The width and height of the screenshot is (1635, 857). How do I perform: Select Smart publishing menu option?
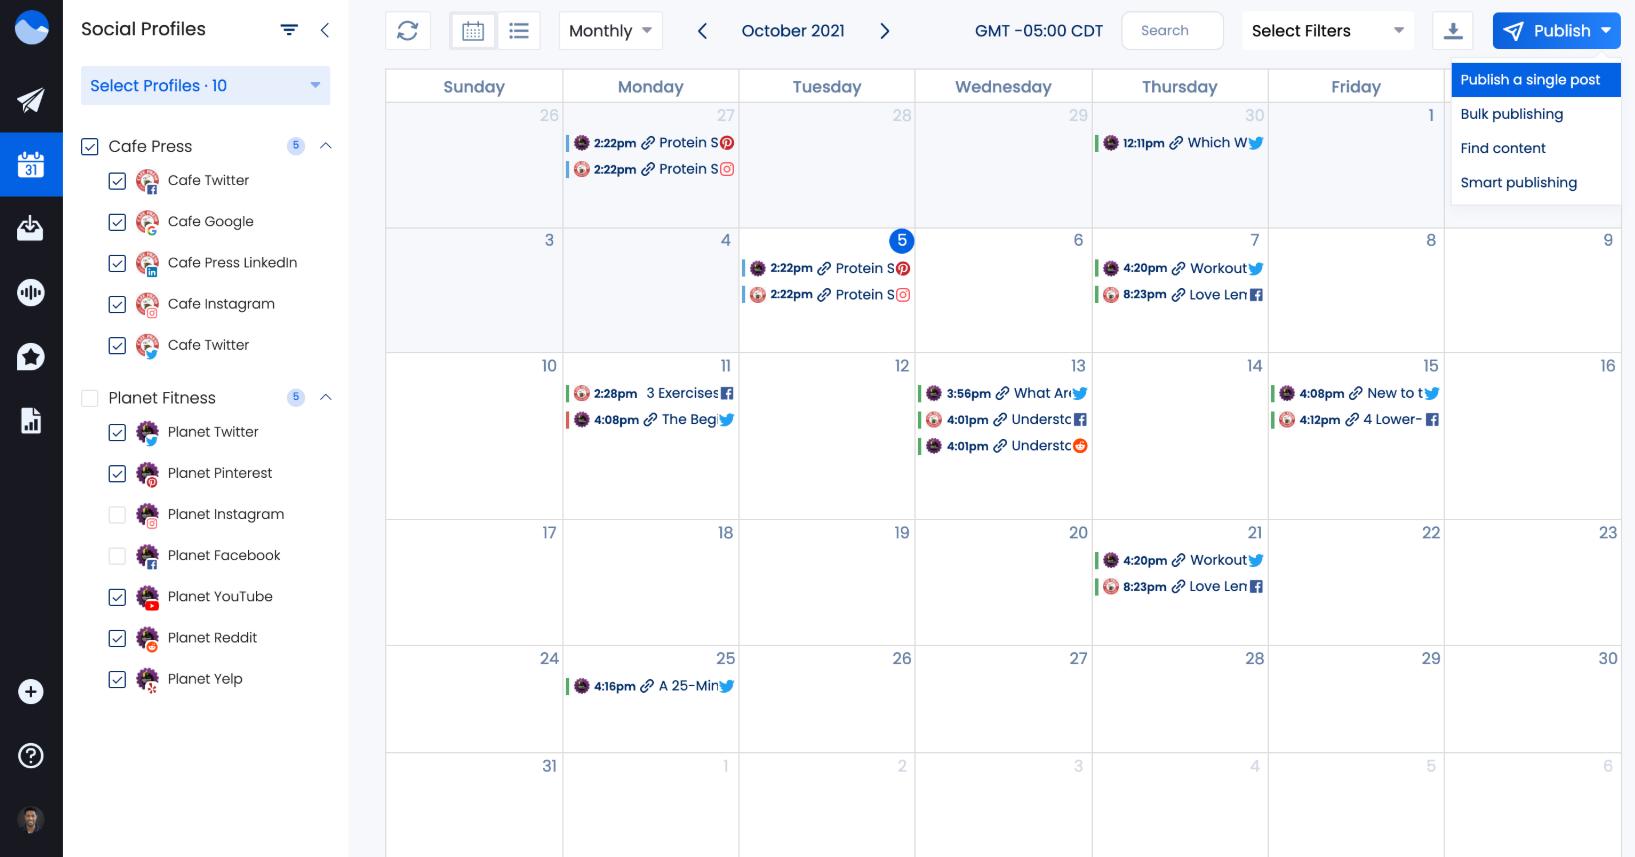(1518, 182)
